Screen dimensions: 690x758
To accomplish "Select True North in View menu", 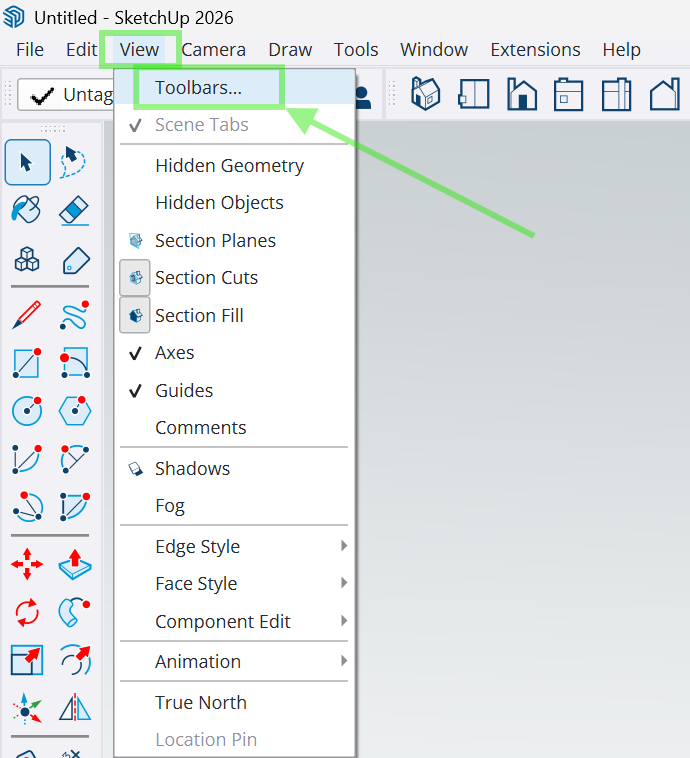I will (x=235, y=702).
